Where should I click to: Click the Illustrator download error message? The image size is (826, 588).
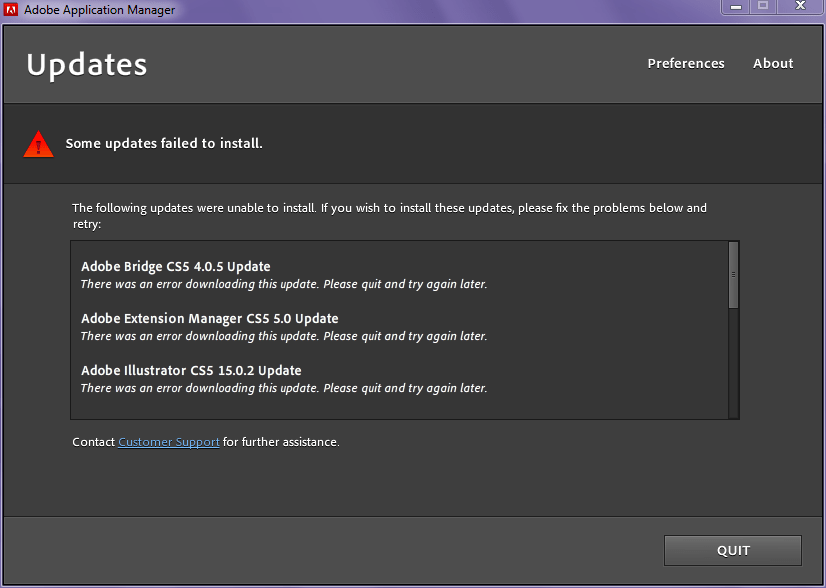(284, 388)
